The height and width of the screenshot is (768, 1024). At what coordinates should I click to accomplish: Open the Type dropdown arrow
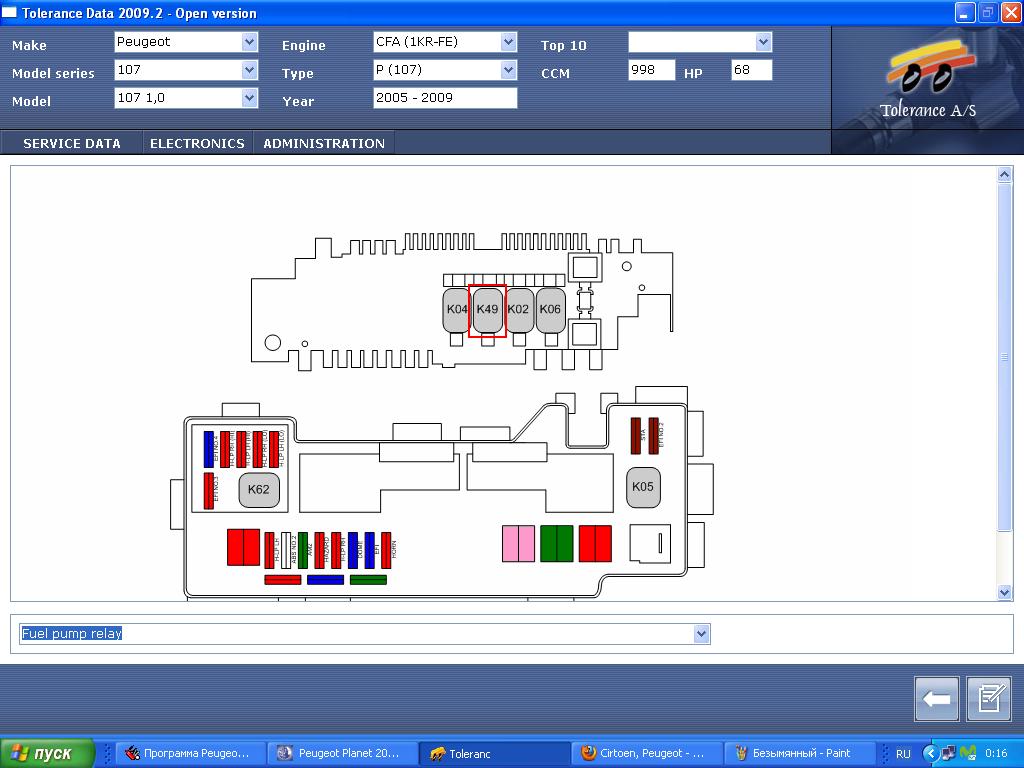tap(509, 70)
